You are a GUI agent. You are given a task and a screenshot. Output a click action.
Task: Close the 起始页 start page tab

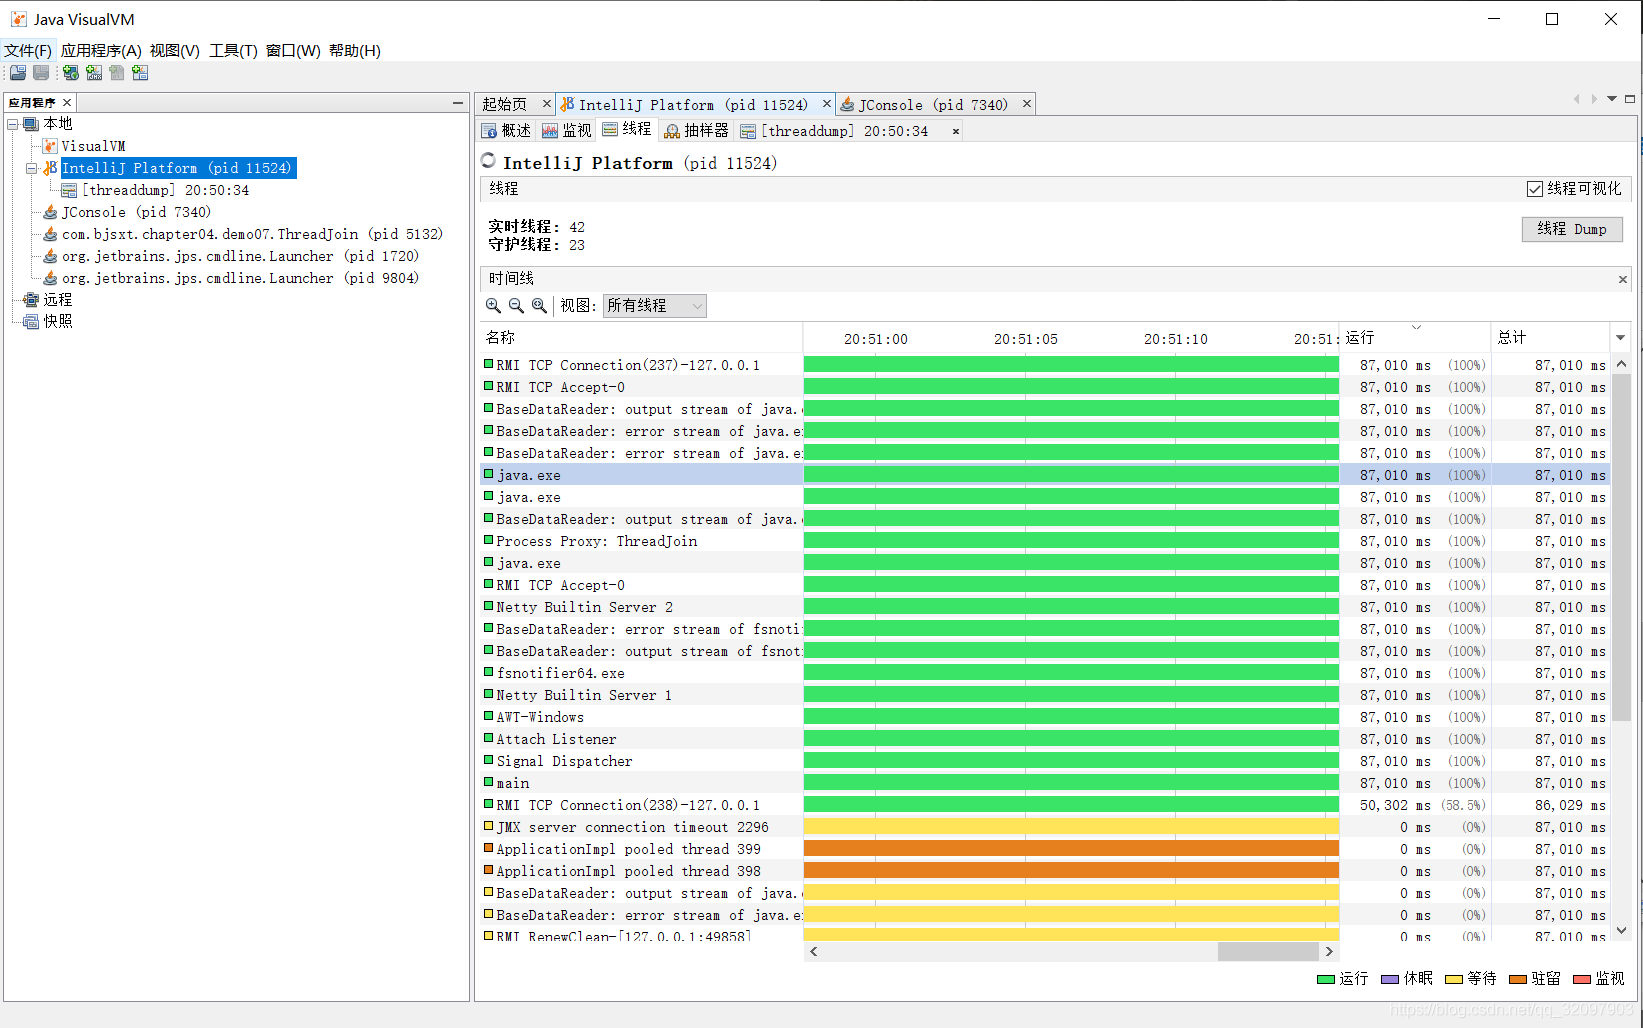(x=547, y=104)
